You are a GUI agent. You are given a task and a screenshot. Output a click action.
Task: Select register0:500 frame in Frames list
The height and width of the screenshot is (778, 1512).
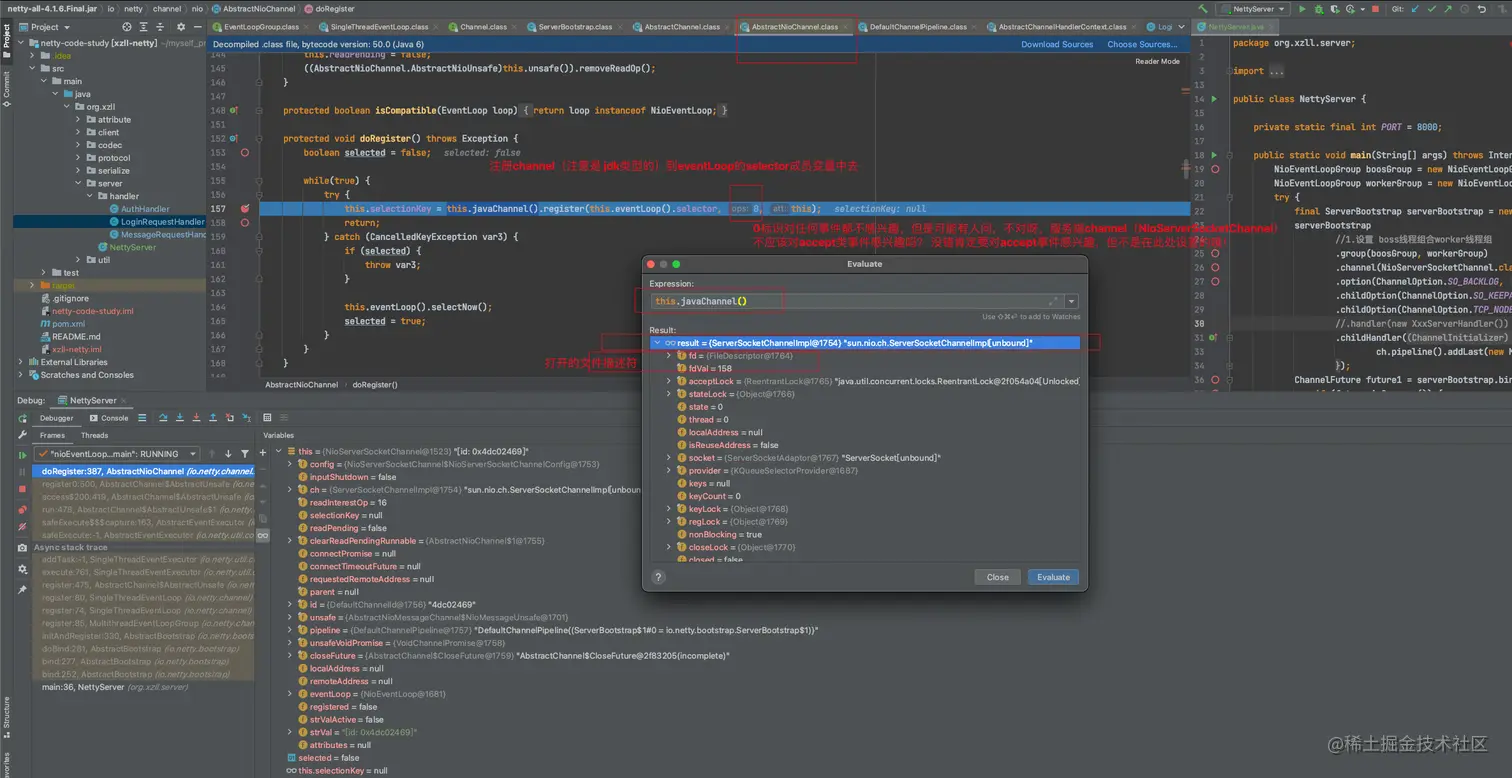coord(144,483)
